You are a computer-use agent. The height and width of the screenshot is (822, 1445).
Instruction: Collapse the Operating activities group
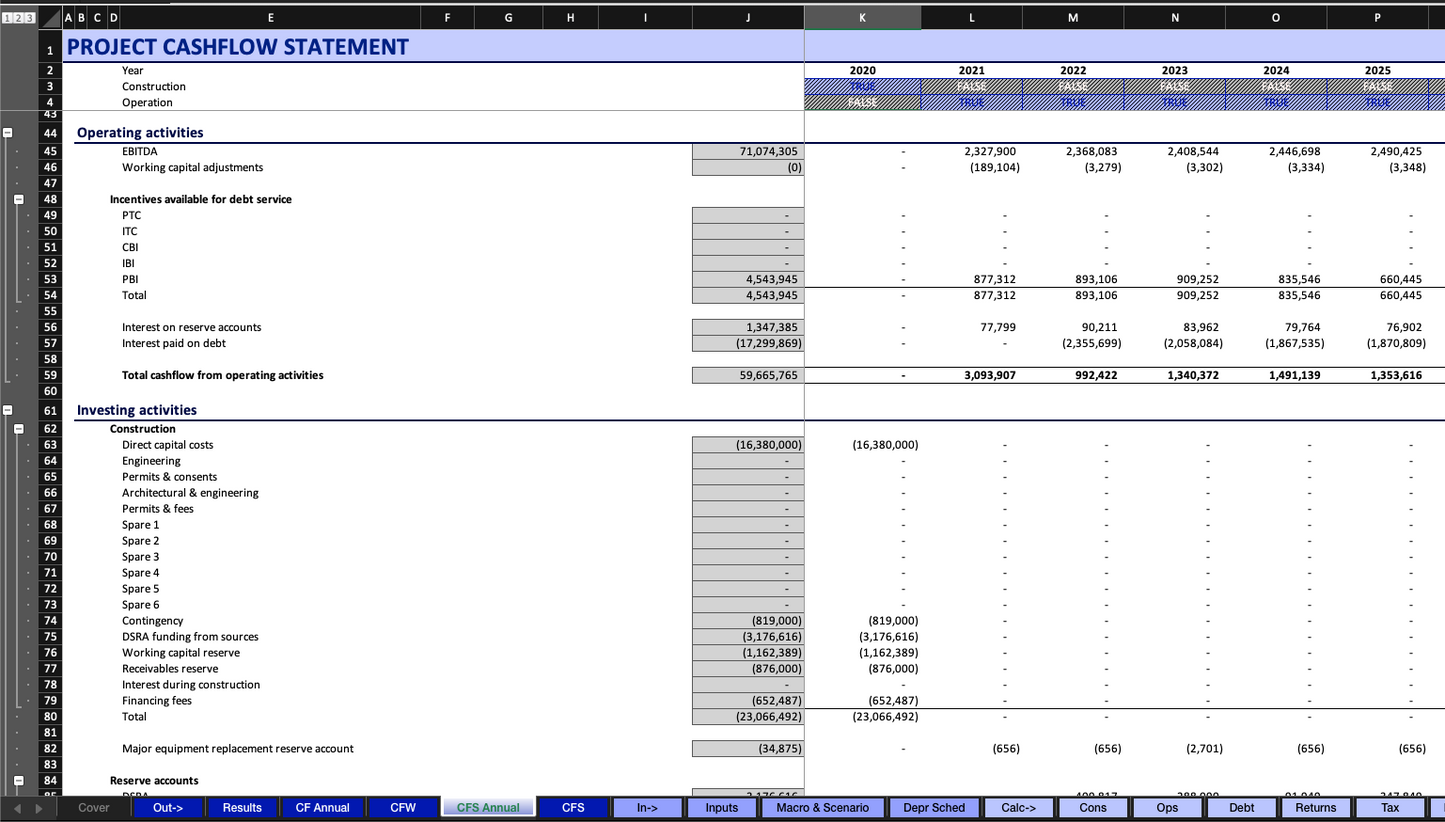[x=7, y=132]
